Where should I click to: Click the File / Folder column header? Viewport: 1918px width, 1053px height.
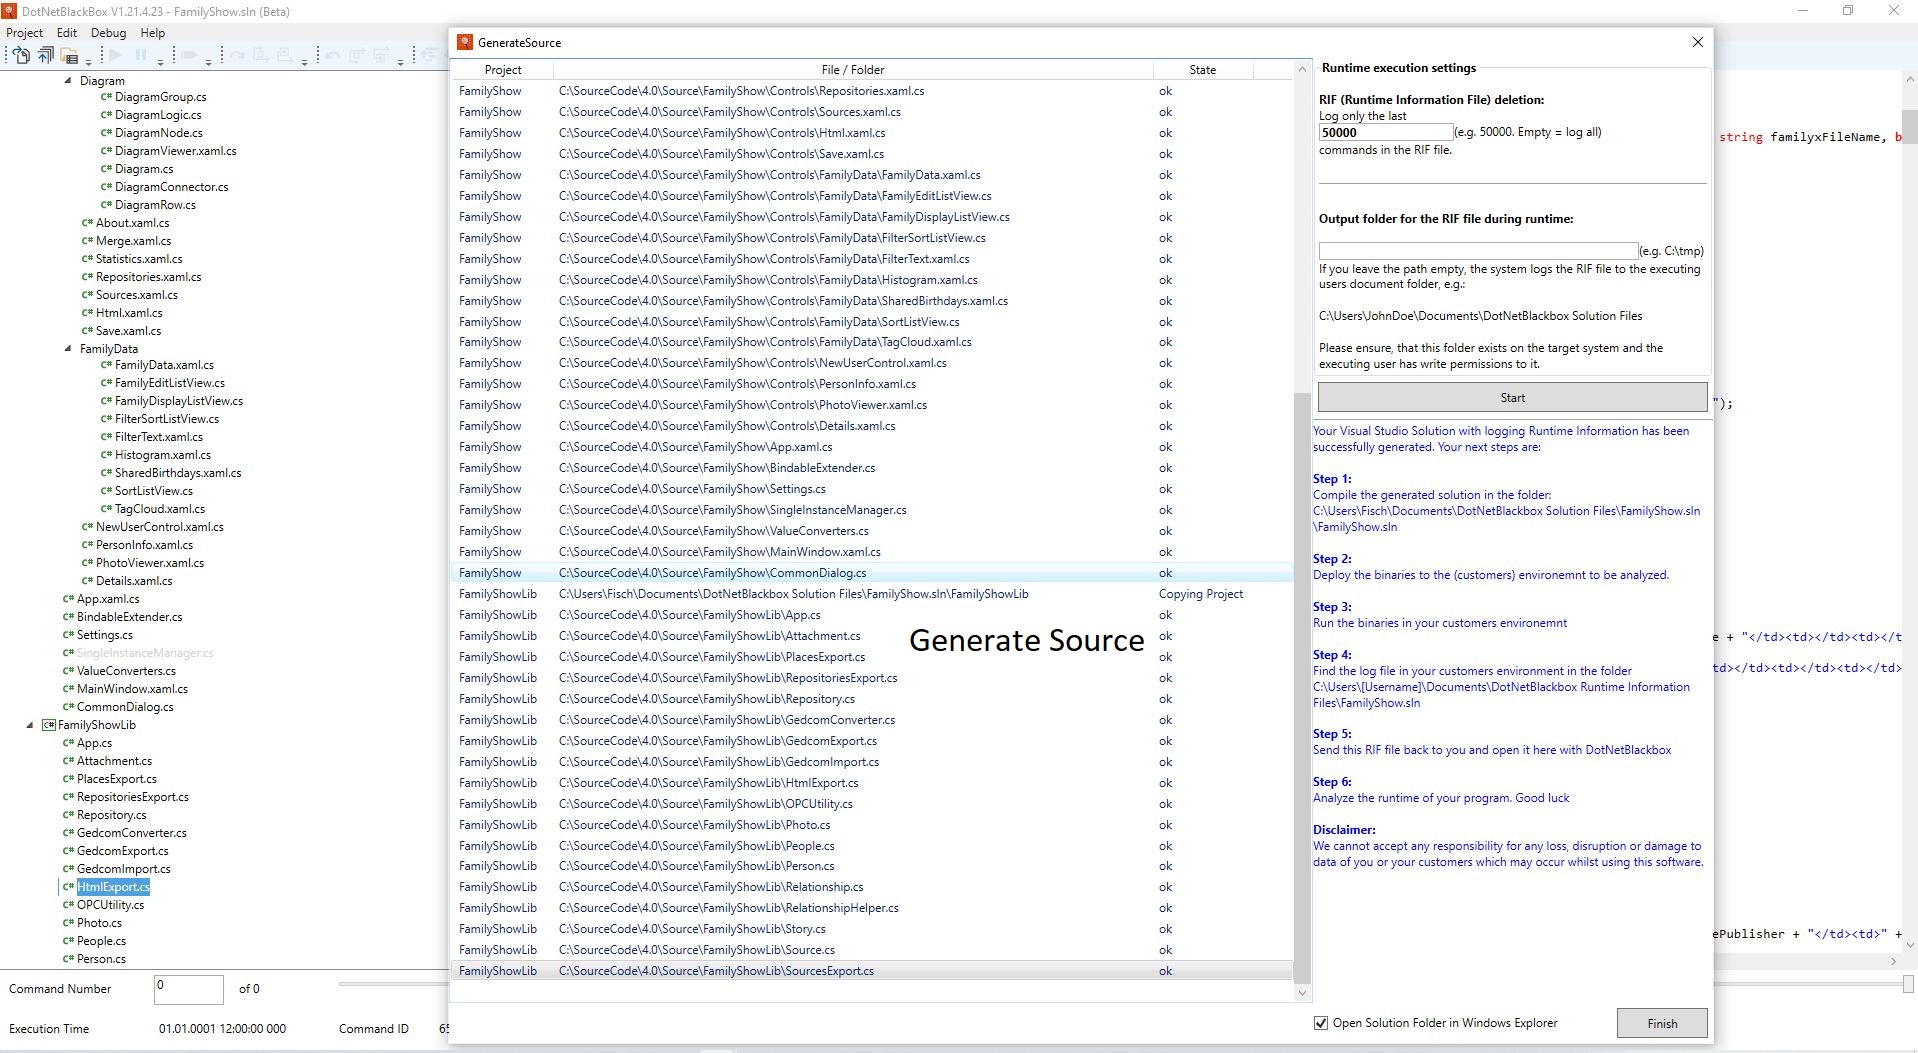tap(853, 70)
